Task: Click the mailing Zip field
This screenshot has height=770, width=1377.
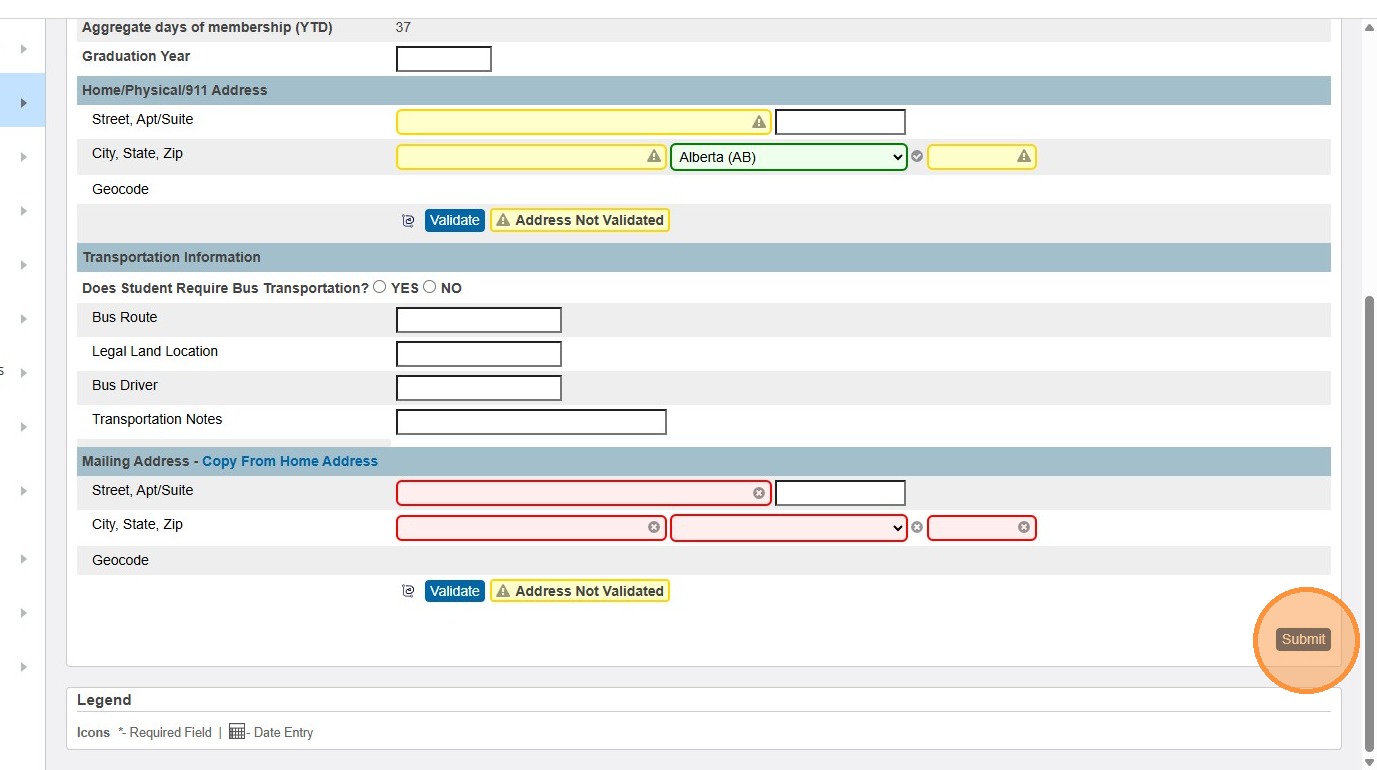Action: click(x=982, y=527)
